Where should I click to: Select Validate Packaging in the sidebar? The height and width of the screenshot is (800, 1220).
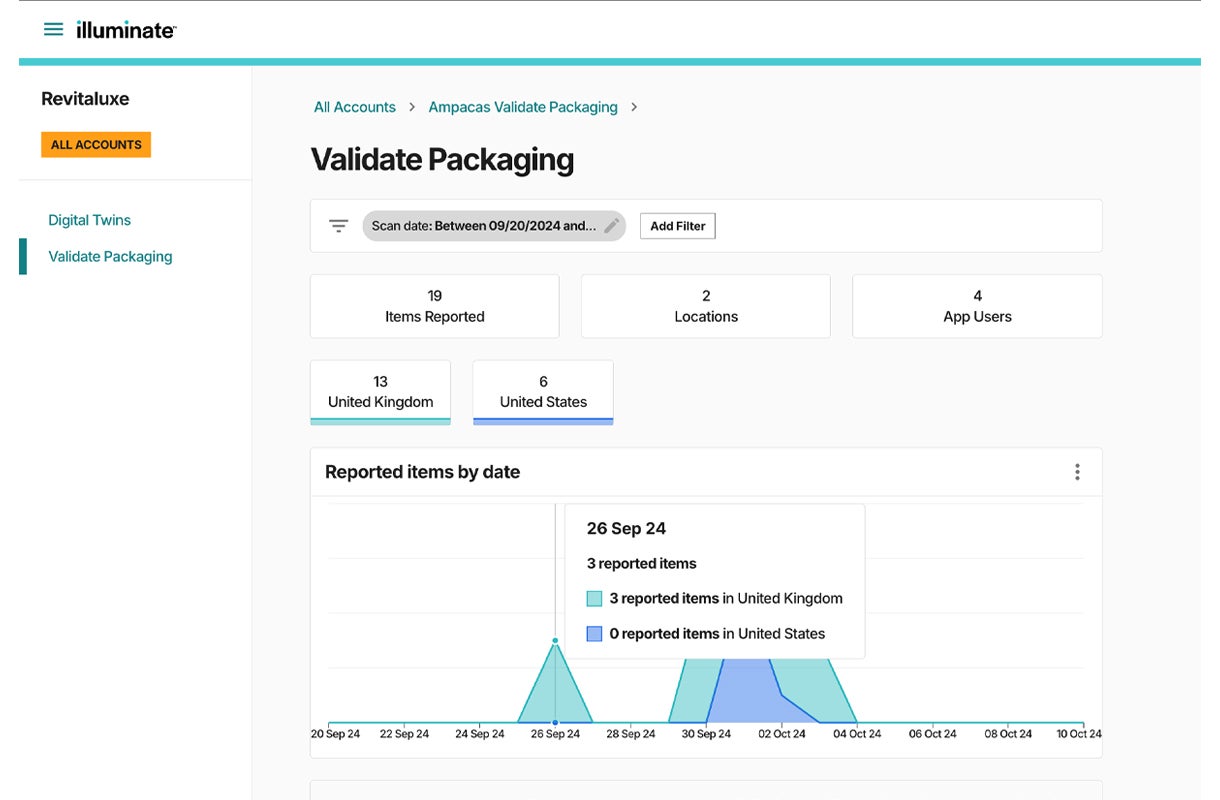point(110,256)
